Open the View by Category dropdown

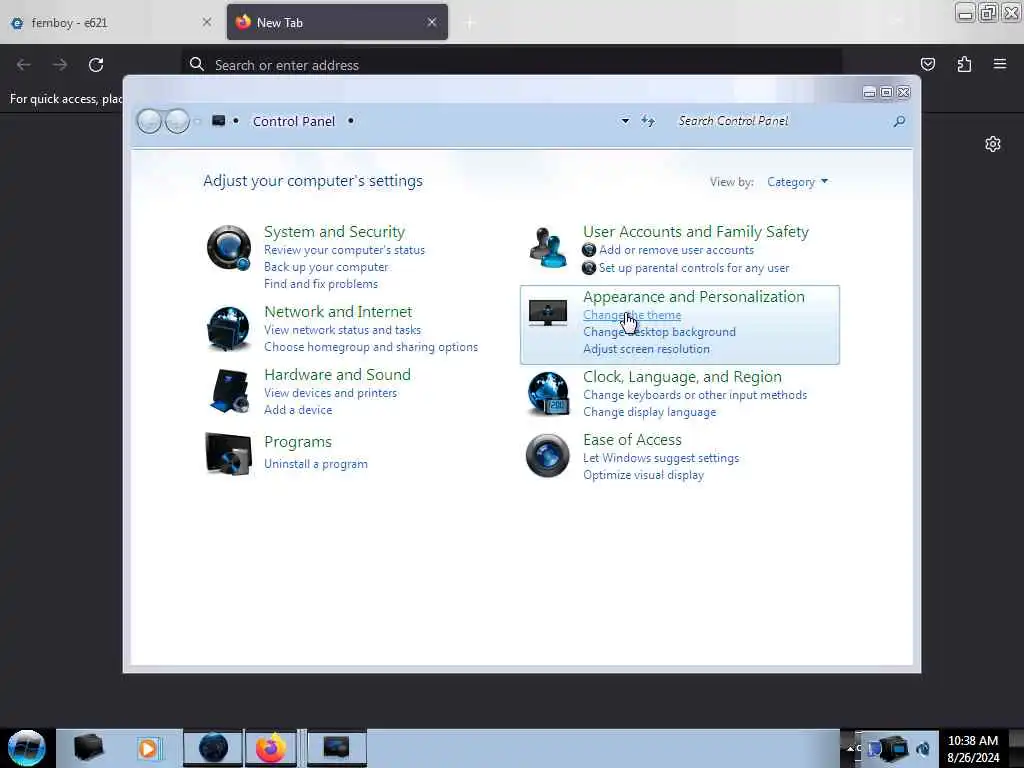point(797,182)
